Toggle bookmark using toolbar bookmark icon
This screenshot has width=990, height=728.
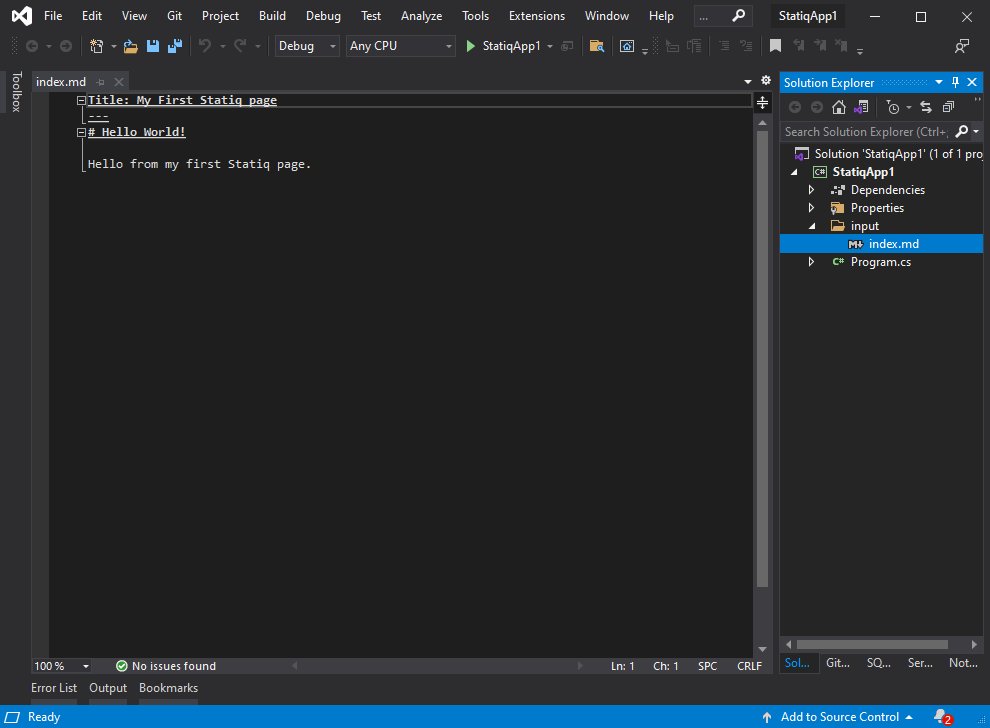click(775, 46)
